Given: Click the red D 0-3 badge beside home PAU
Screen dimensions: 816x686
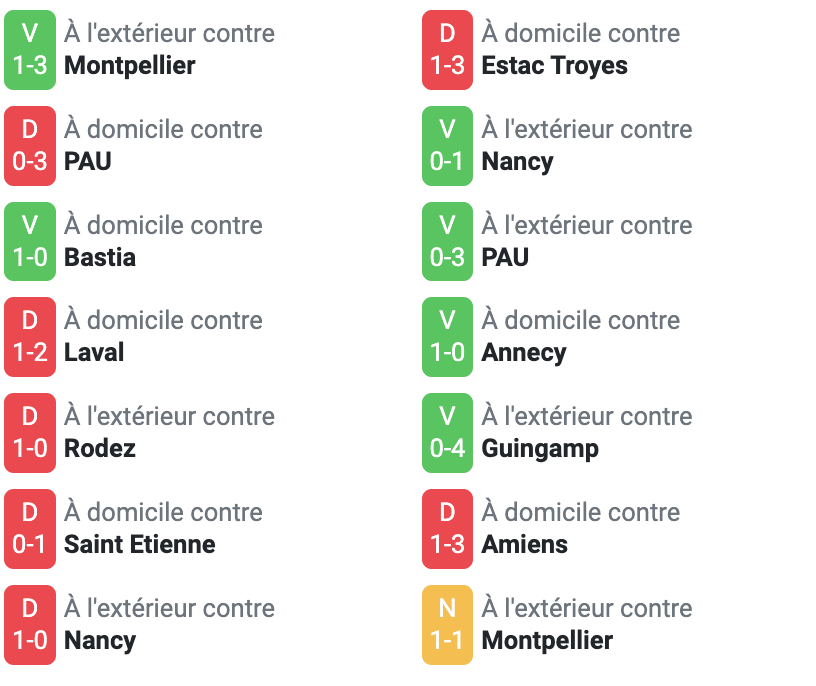Looking at the screenshot, I should 30,146.
